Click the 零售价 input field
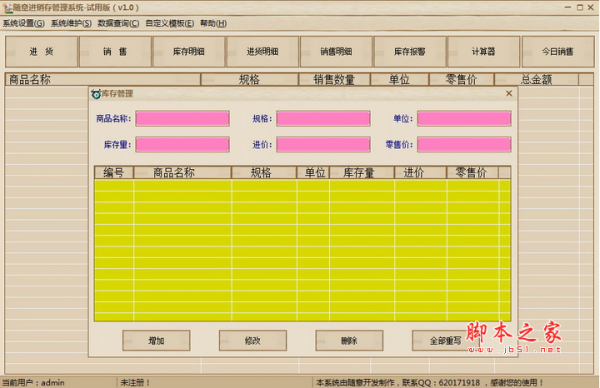Image resolution: width=600 pixels, height=388 pixels. coord(464,145)
